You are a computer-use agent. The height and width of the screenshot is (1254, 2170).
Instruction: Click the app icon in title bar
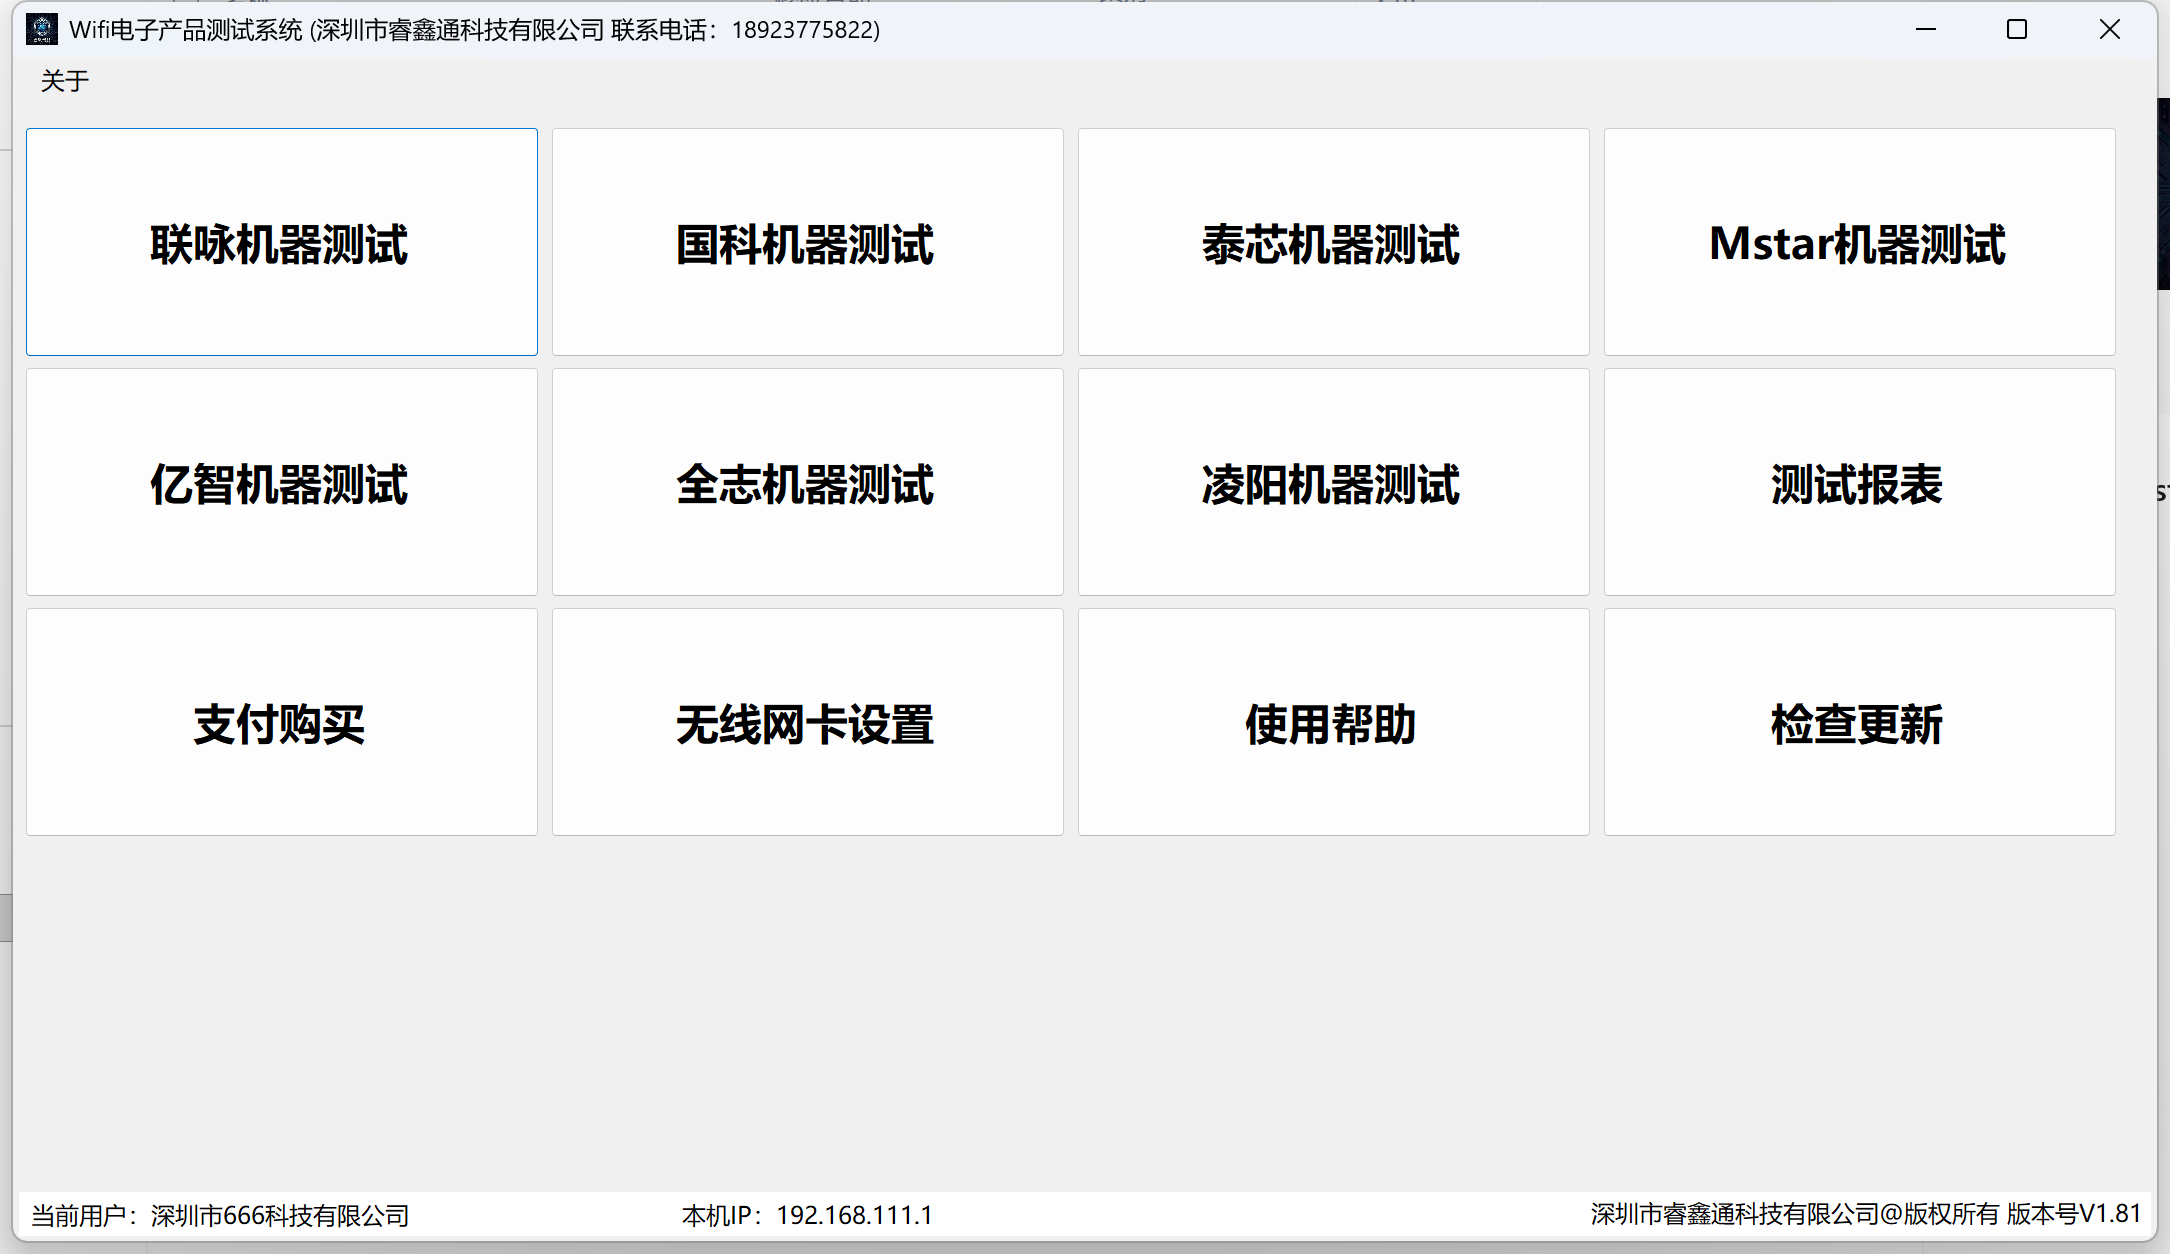[x=42, y=29]
